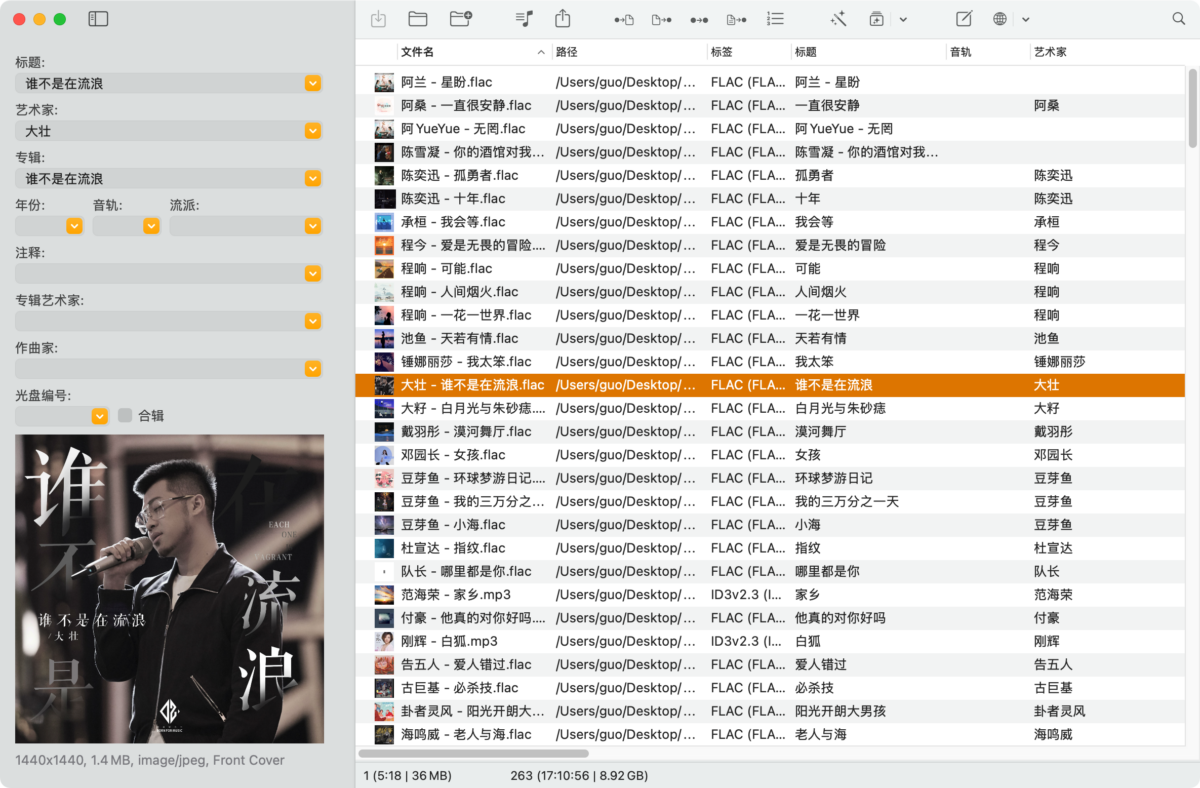Click cover thumbnail of 阿兰 - 星盼.flac row
1200x788 pixels.
click(384, 82)
